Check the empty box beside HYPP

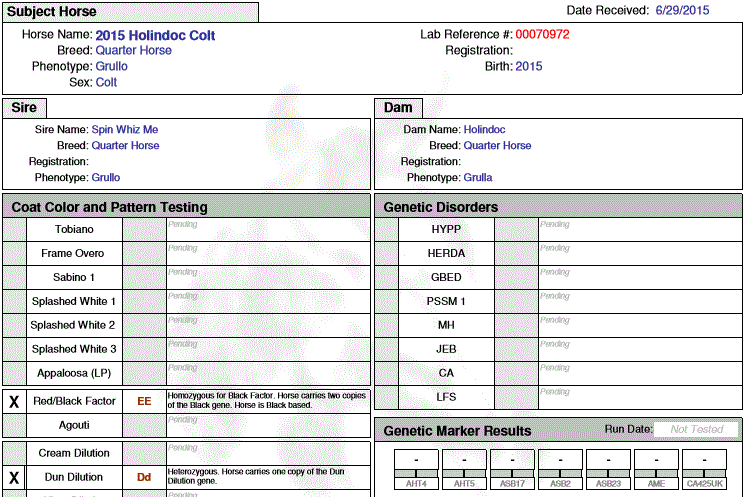pyautogui.click(x=386, y=230)
